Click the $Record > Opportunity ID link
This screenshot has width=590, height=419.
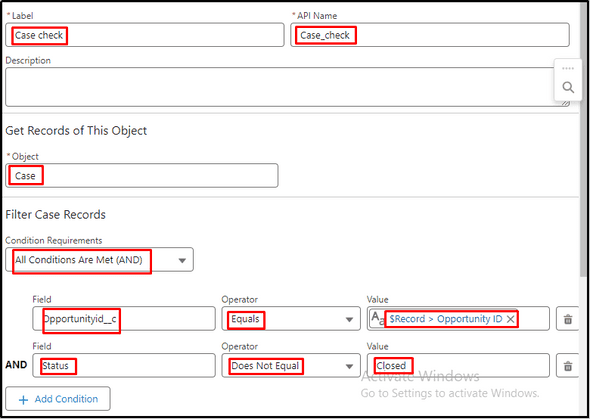click(446, 319)
